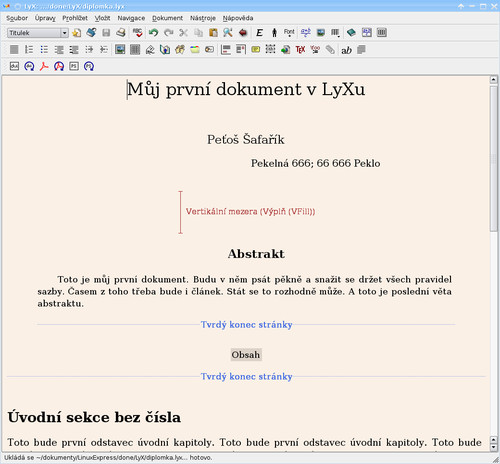Run the ABC spellcheck tool

(137, 33)
